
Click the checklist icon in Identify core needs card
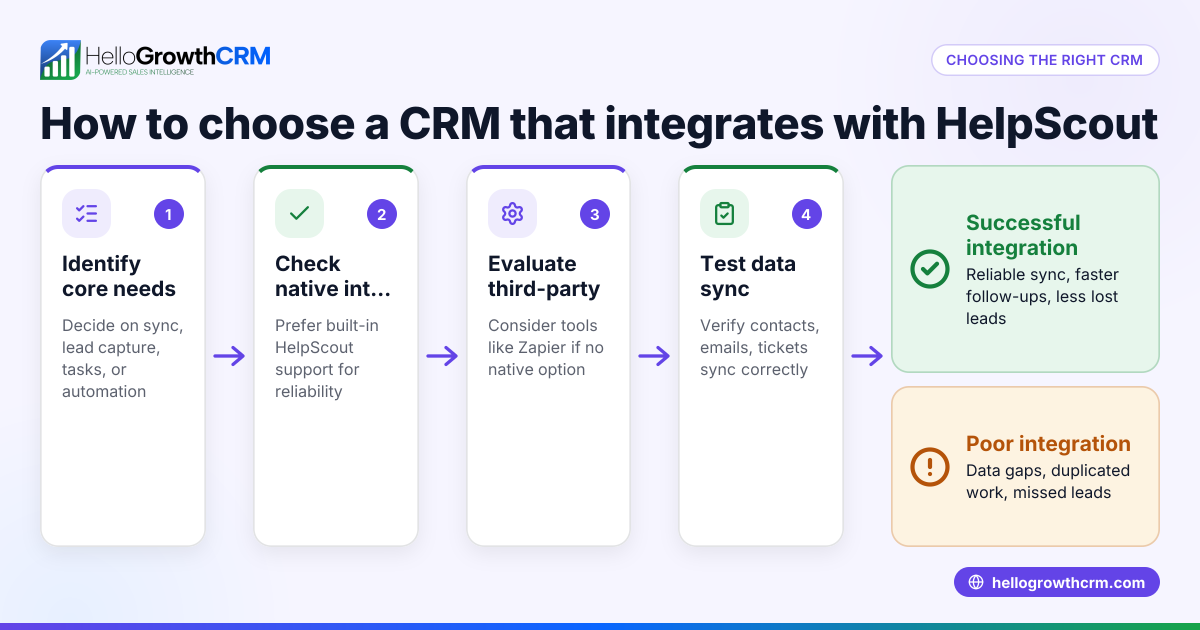[87, 213]
